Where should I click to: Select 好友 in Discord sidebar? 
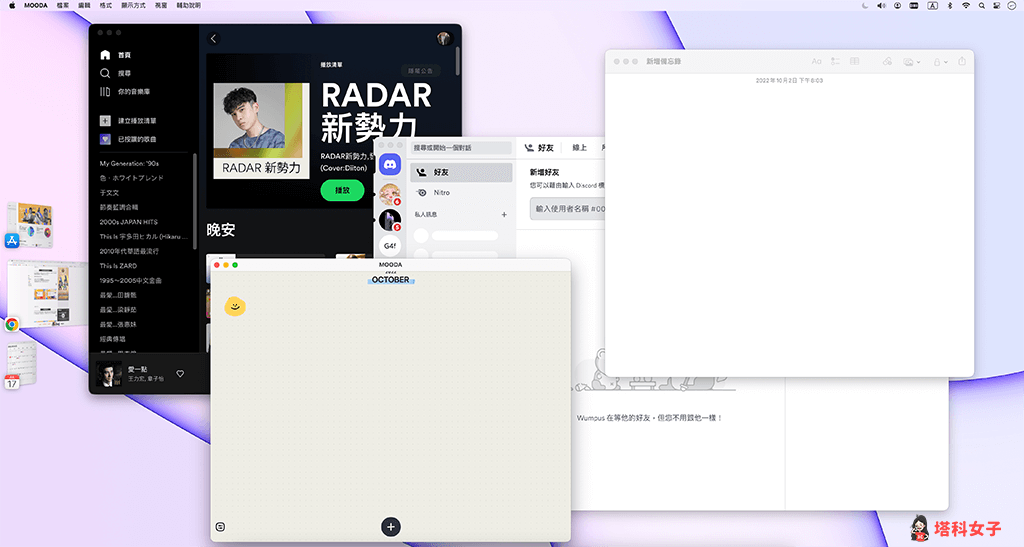pos(461,172)
